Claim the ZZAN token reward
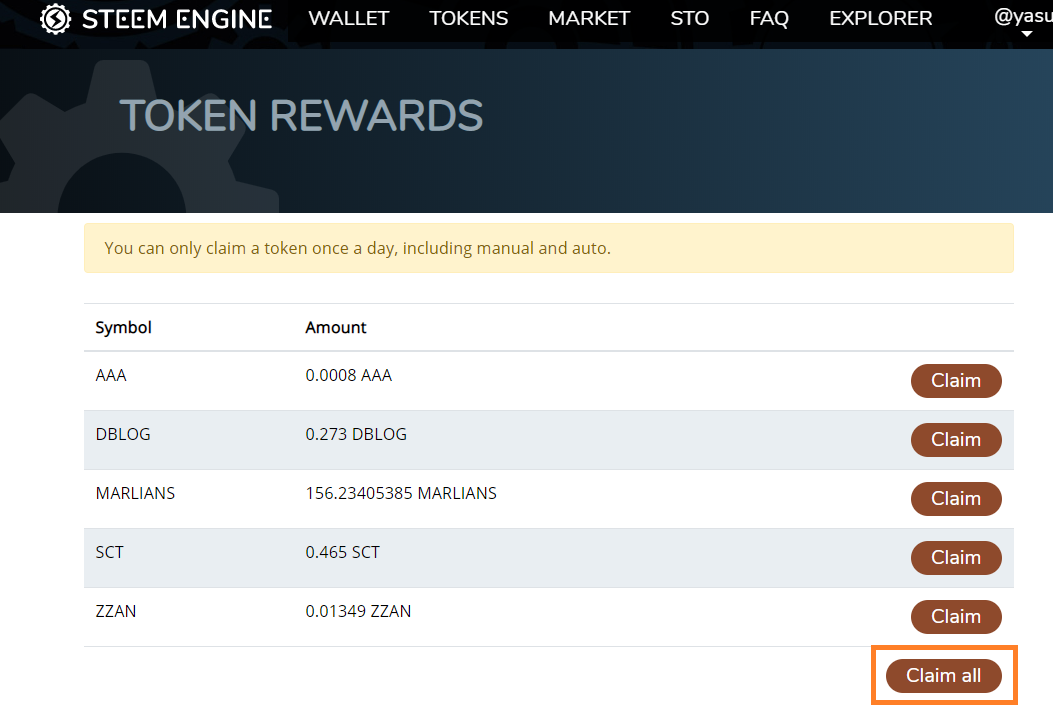The height and width of the screenshot is (706, 1053). [x=955, y=617]
